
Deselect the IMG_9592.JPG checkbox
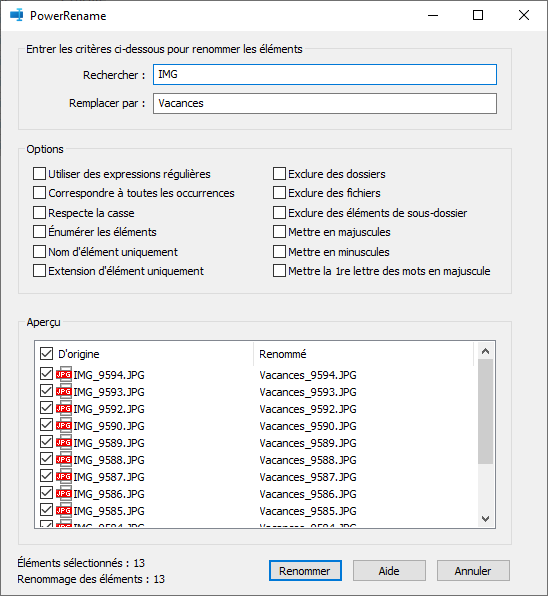click(46, 408)
